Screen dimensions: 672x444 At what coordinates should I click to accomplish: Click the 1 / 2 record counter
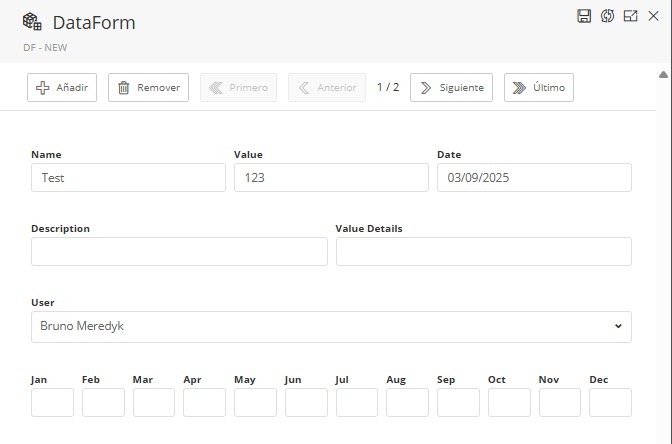[388, 87]
